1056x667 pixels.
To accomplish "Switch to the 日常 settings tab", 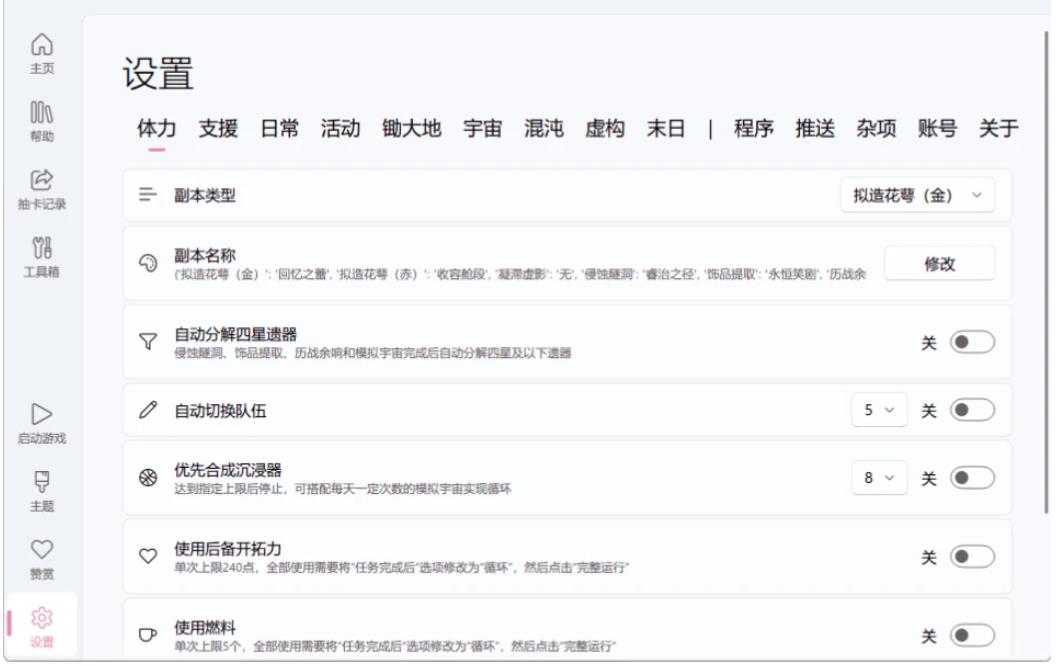I will [x=279, y=128].
